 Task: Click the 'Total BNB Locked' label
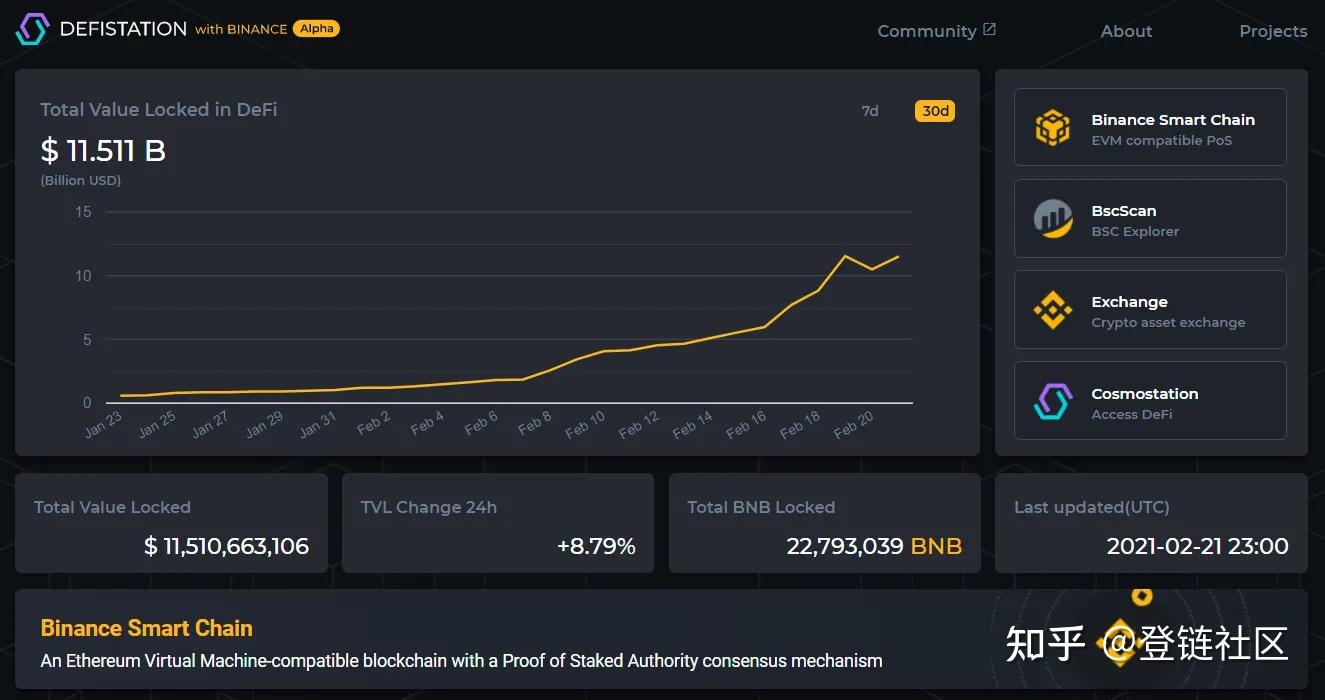(761, 507)
